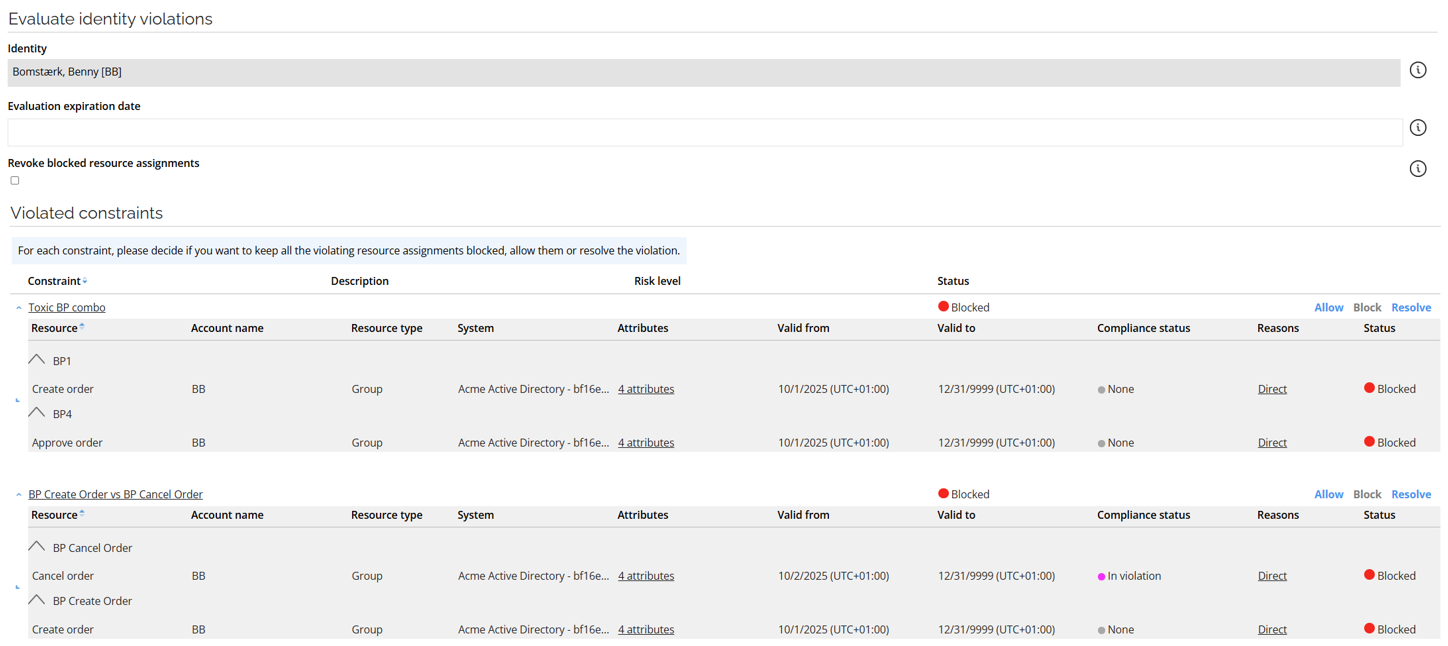The image size is (1448, 646).
Task: Open the Toxic BP combo constraint link
Action: (66, 308)
